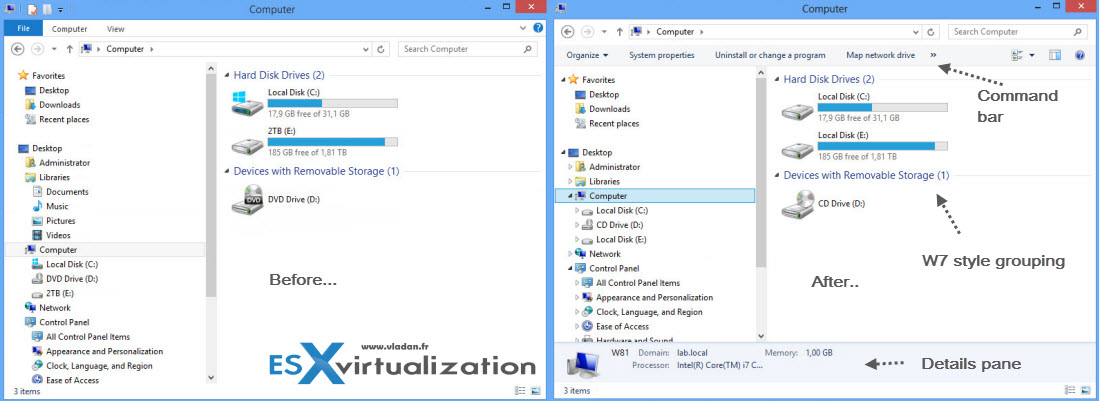Select Downloads under Favorites in left window

[x=53, y=105]
